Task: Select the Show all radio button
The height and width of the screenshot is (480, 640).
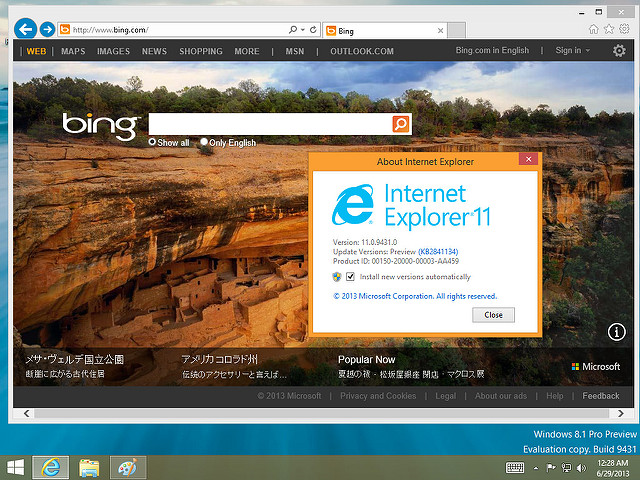Action: [152, 142]
